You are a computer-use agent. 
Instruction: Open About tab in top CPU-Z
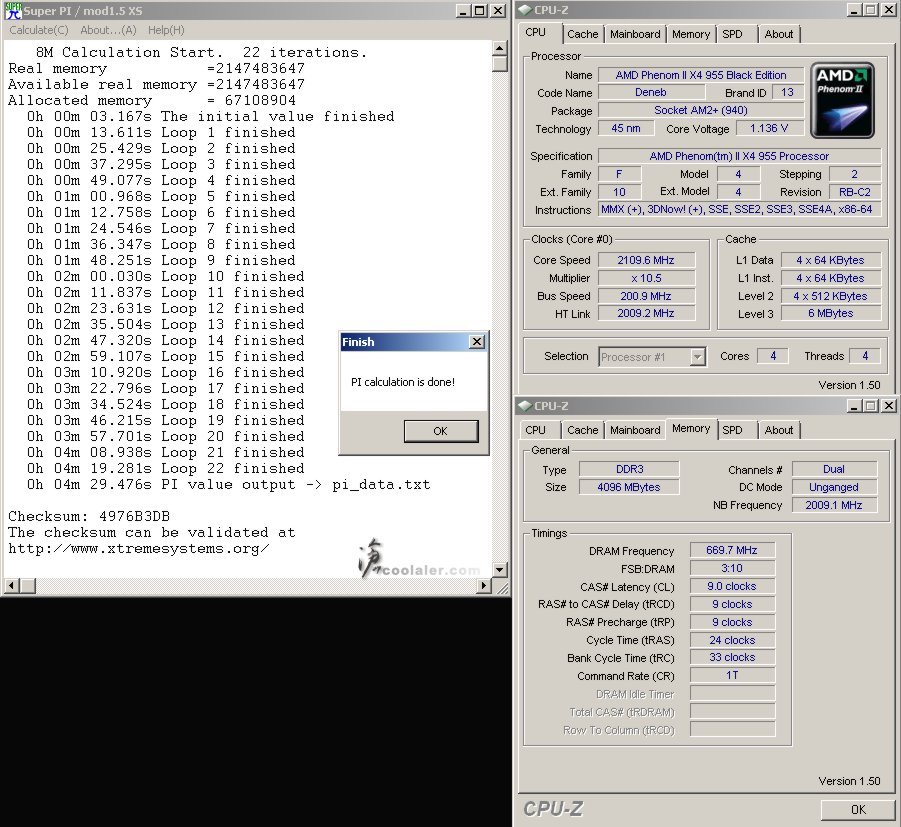point(779,34)
